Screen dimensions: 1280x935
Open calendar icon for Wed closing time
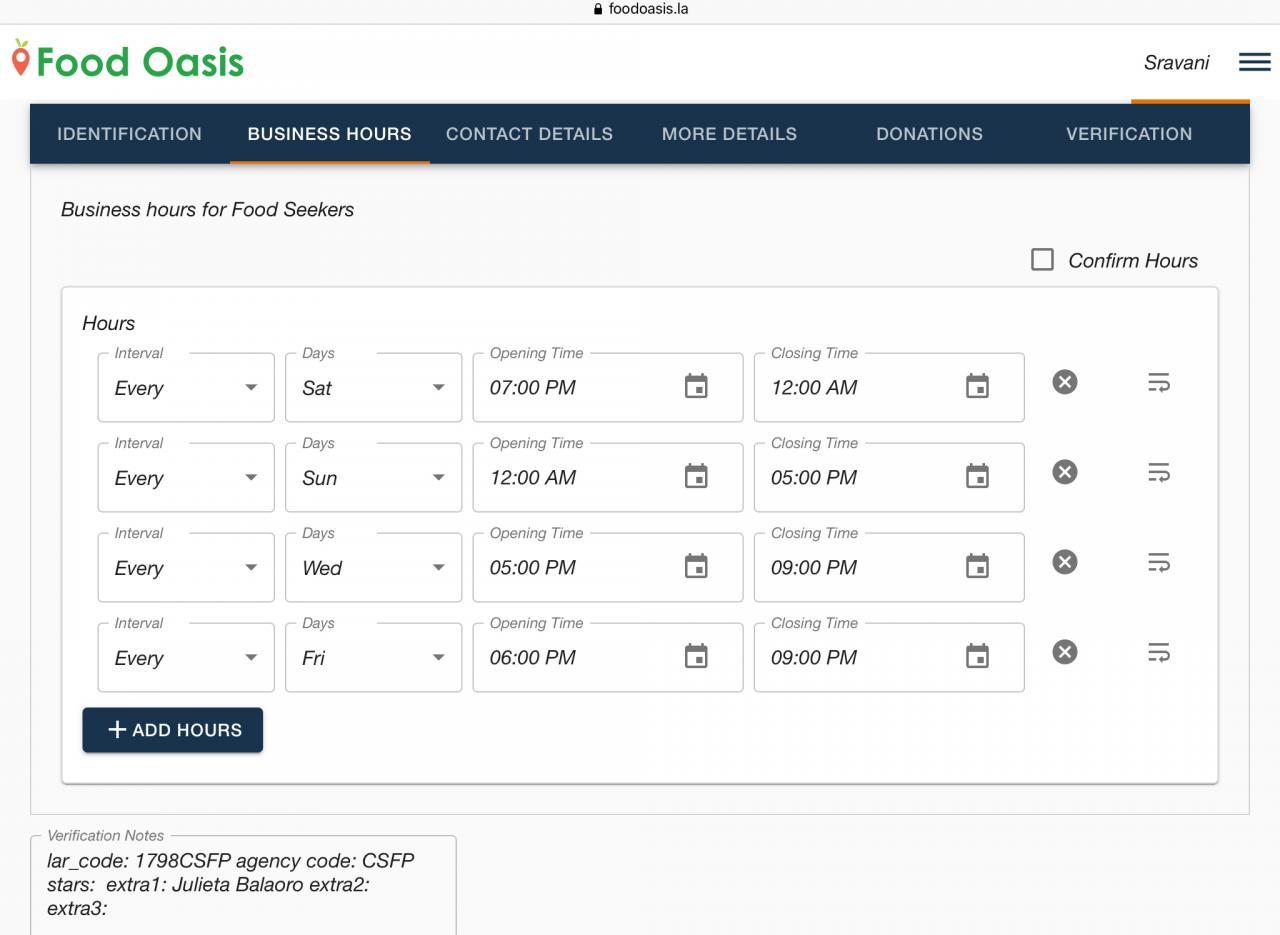(977, 566)
